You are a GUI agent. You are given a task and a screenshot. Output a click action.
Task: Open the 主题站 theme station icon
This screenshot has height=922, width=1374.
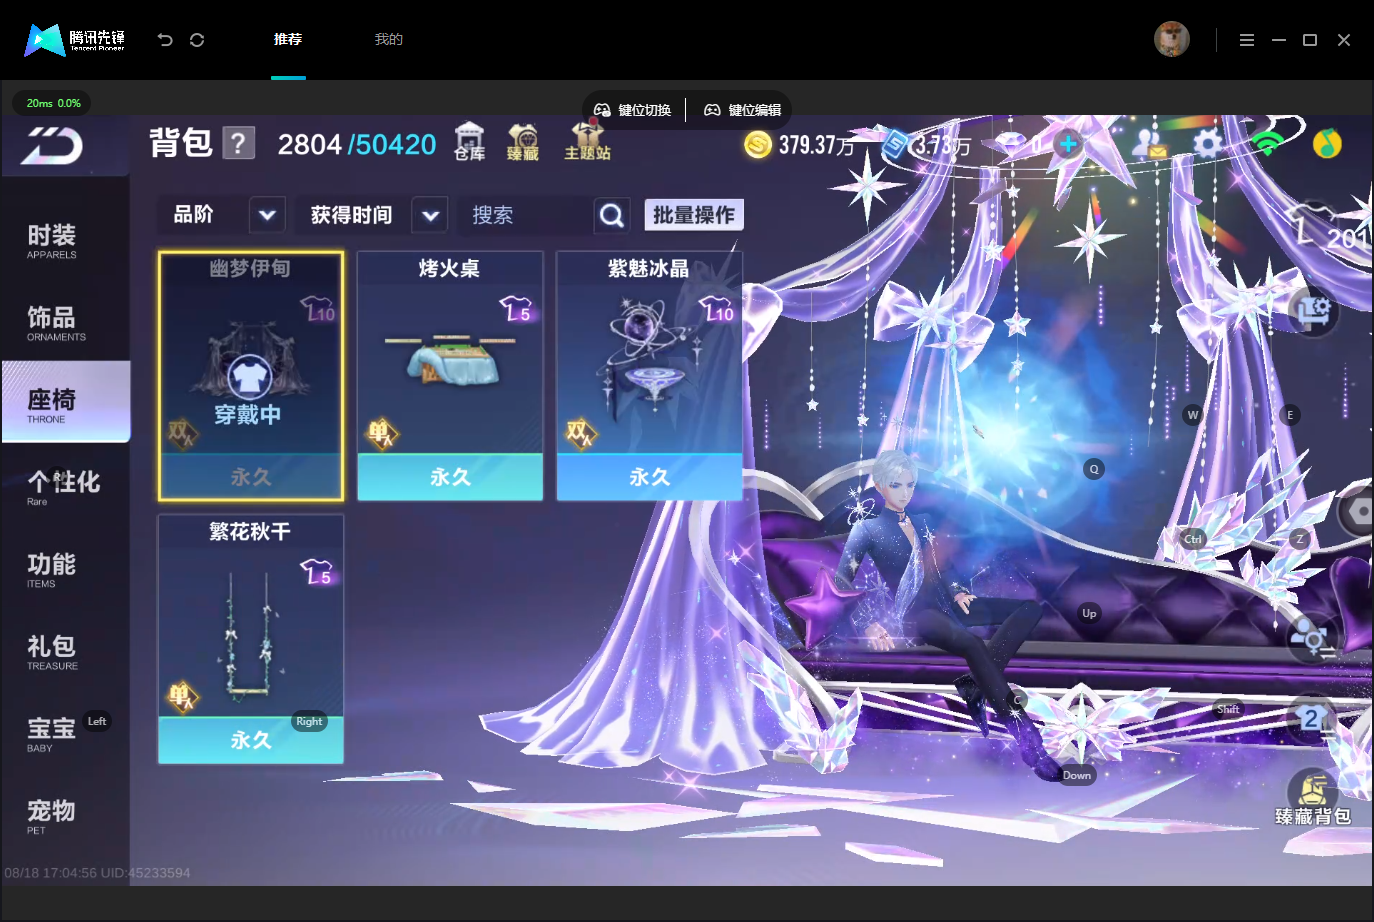coord(588,141)
